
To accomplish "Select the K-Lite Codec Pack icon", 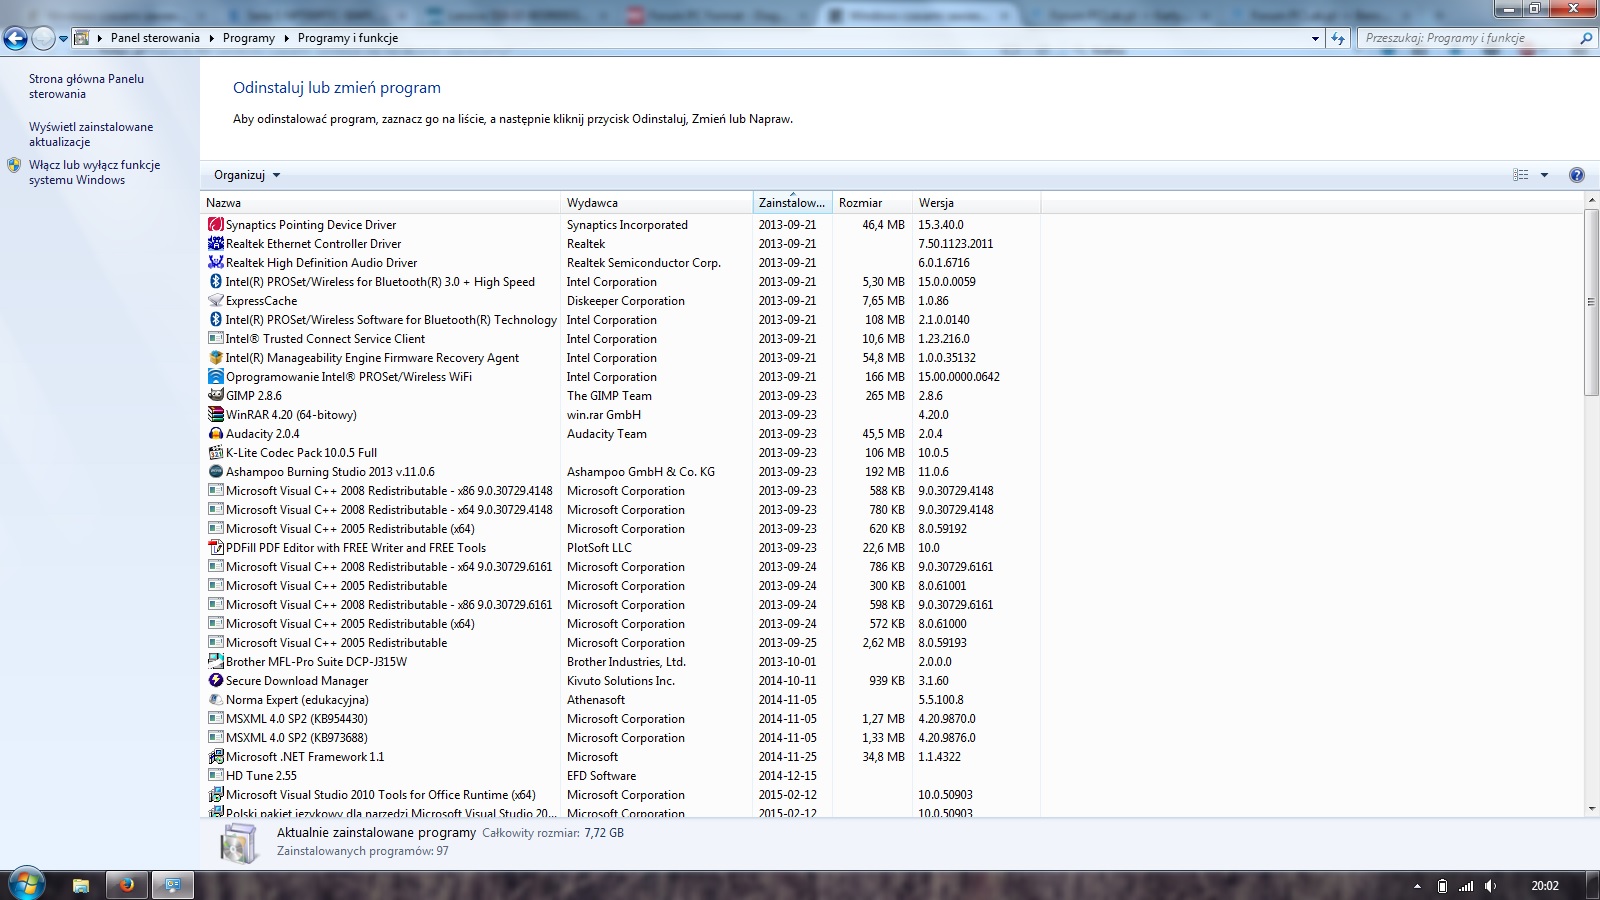I will click(x=215, y=453).
